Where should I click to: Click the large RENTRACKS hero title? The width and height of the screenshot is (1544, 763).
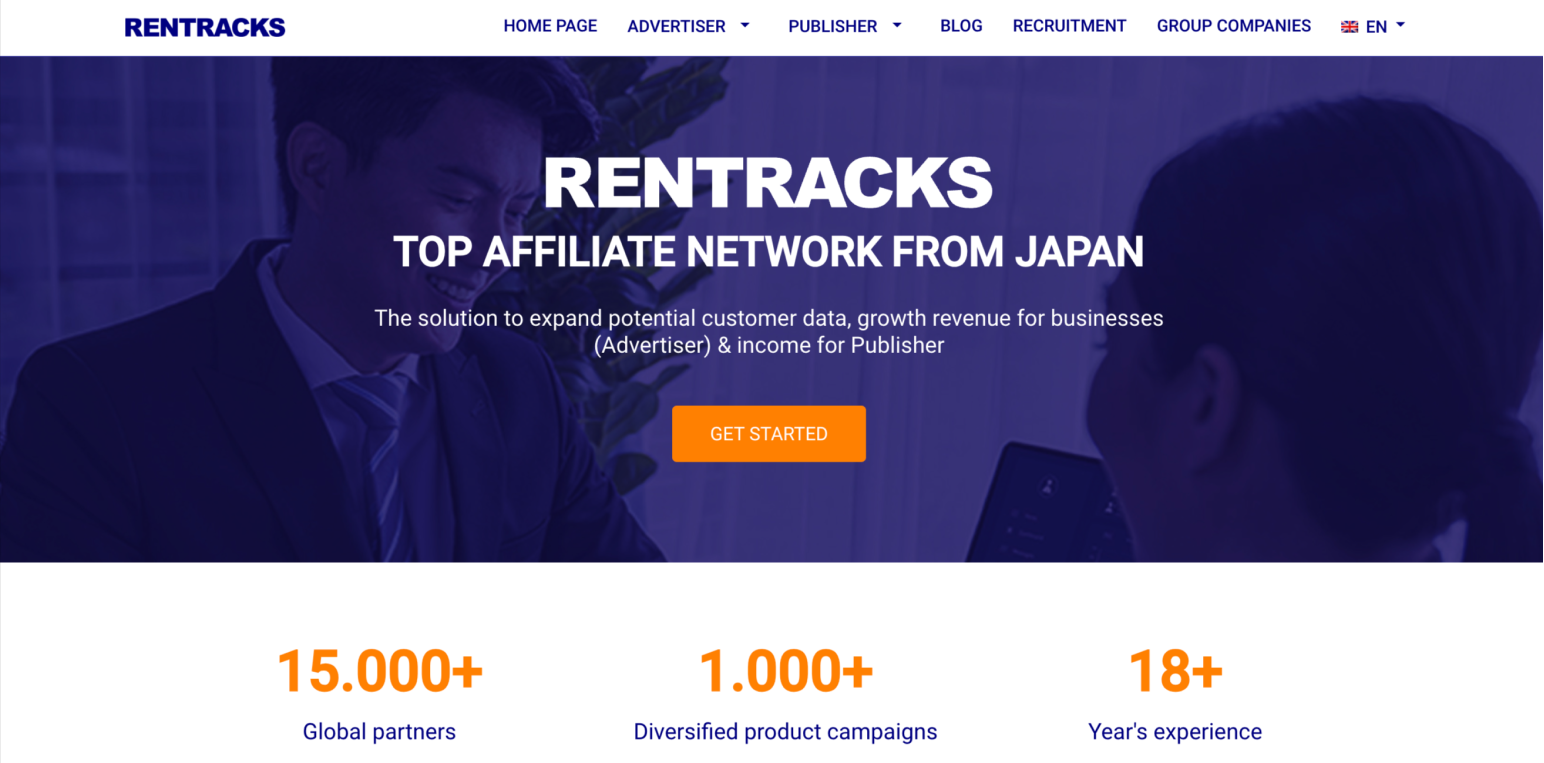tap(767, 182)
